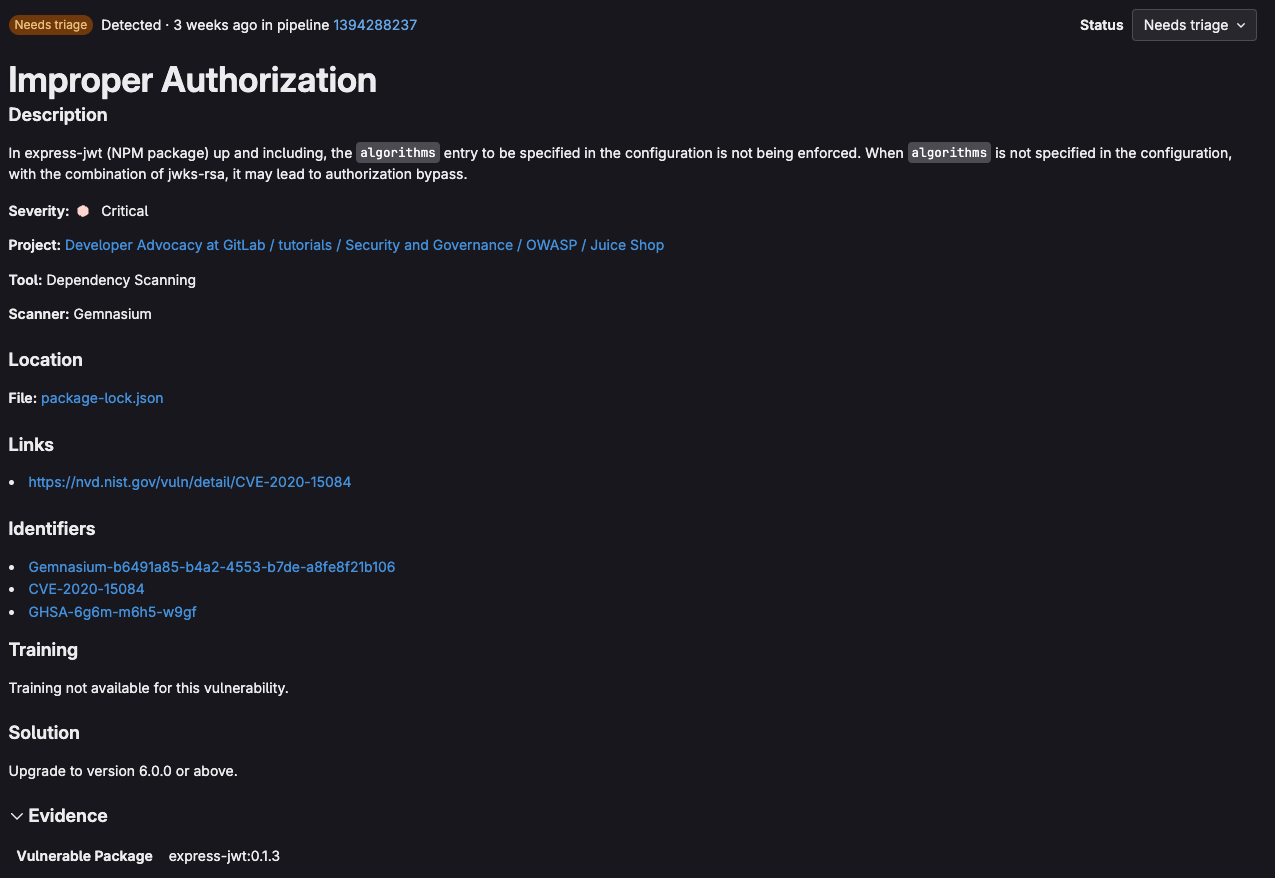Open pipeline 1394288237

click(375, 24)
